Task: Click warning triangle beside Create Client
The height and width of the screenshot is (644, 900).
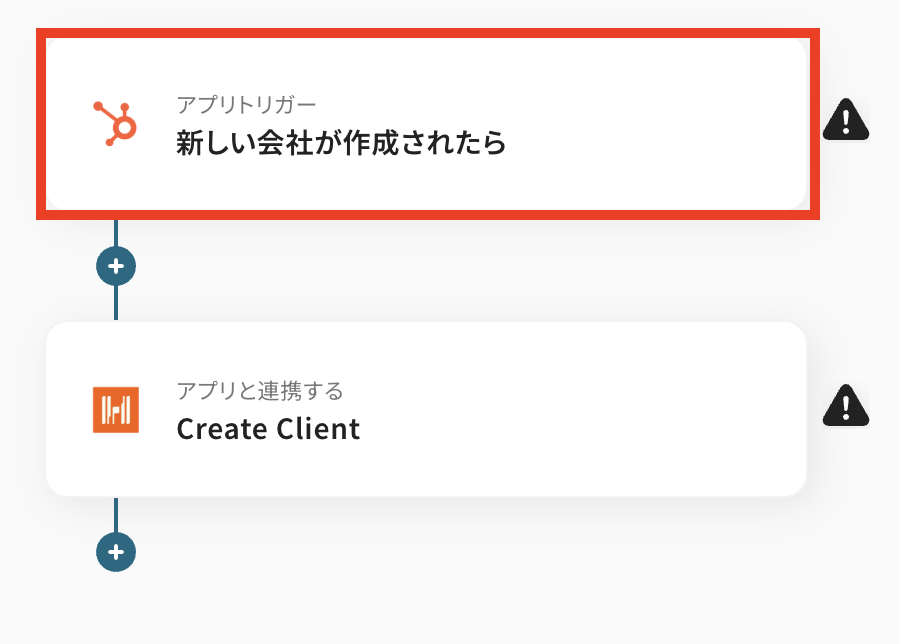Action: (x=846, y=405)
